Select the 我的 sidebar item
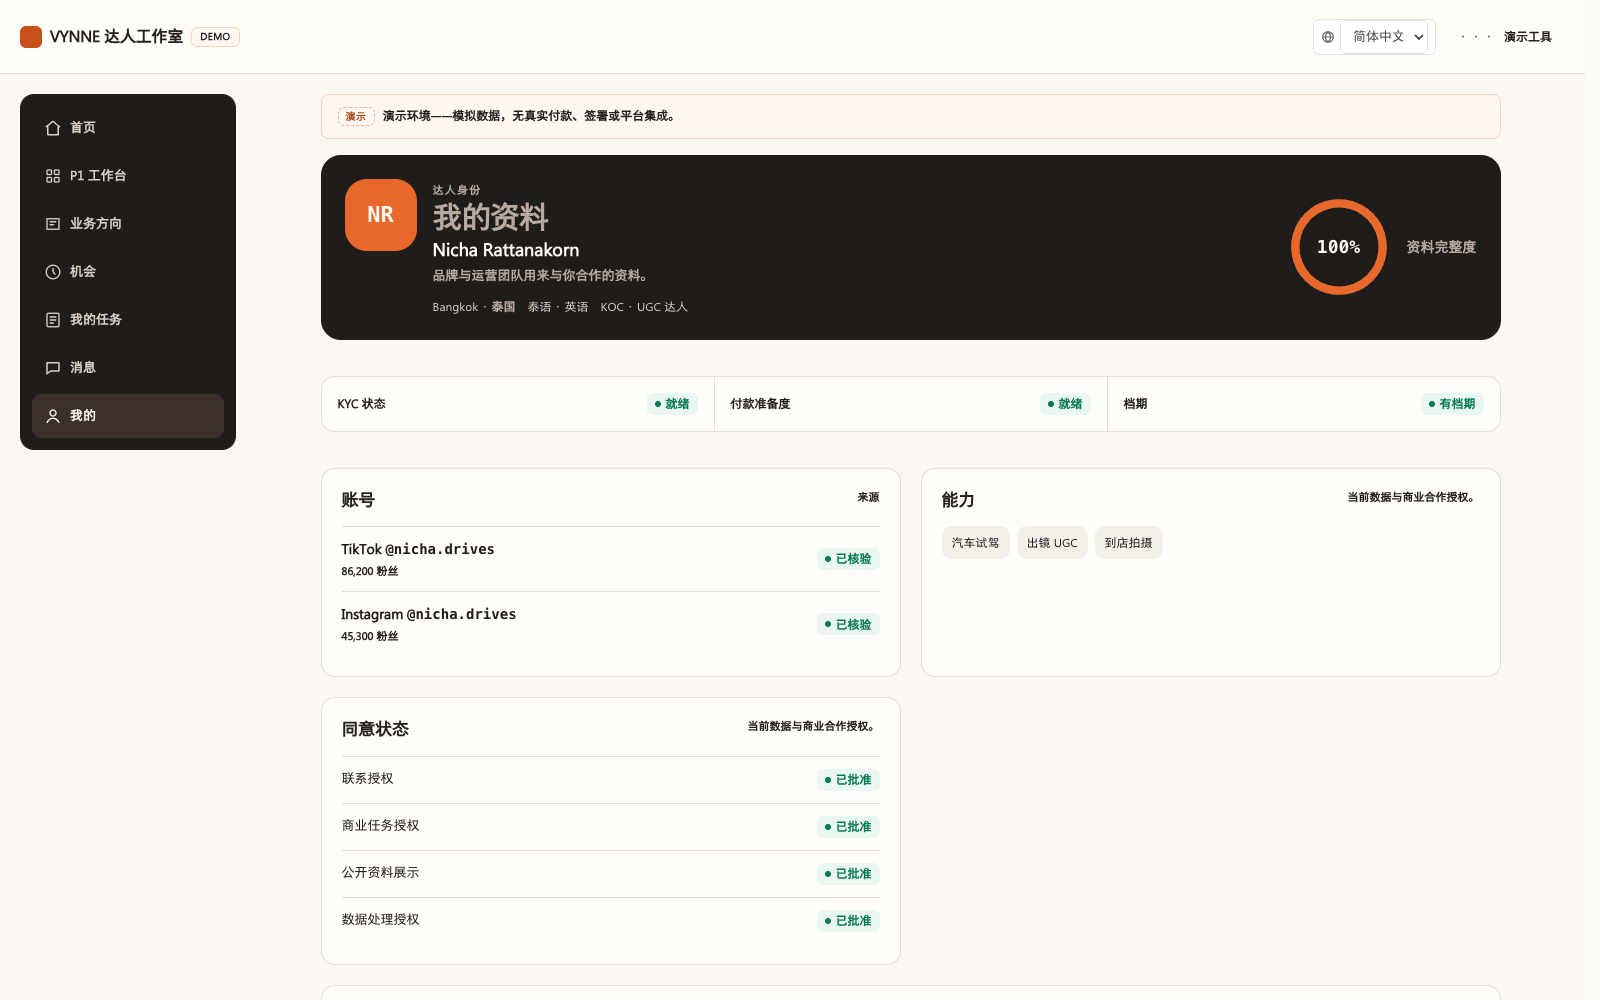Viewport: 1600px width, 1000px height. point(128,416)
